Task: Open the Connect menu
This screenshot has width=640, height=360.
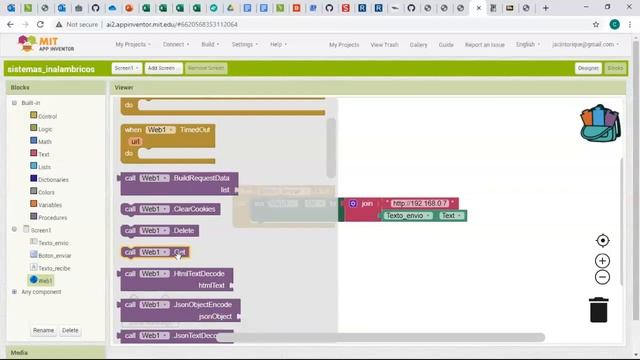Action: pos(176,44)
